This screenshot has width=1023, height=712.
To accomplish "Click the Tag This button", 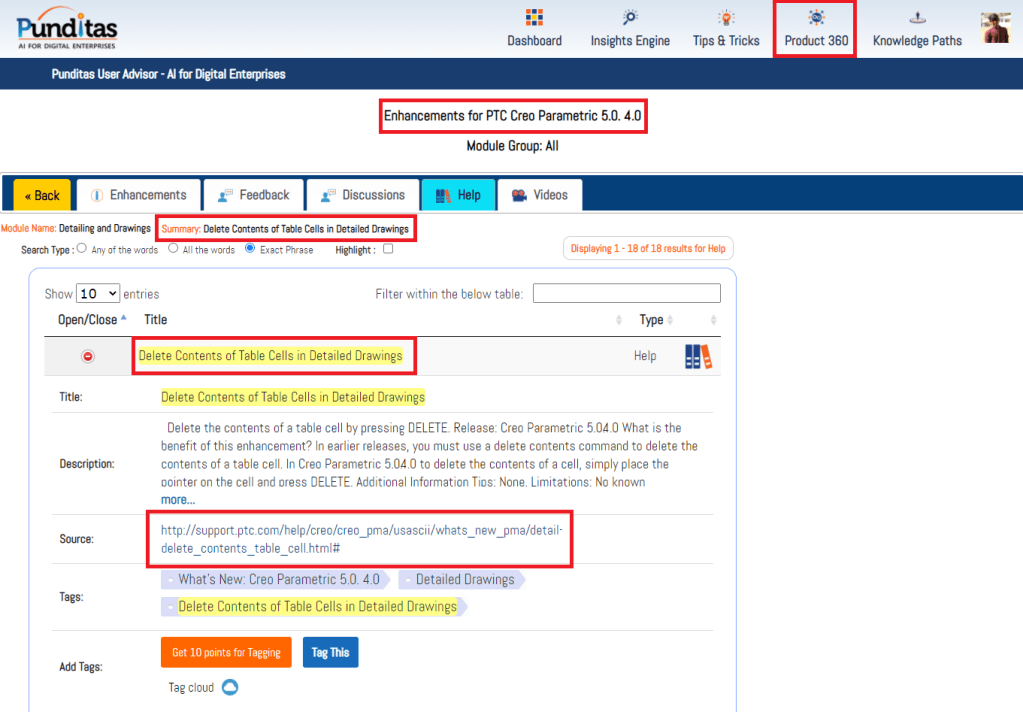I will (x=330, y=652).
